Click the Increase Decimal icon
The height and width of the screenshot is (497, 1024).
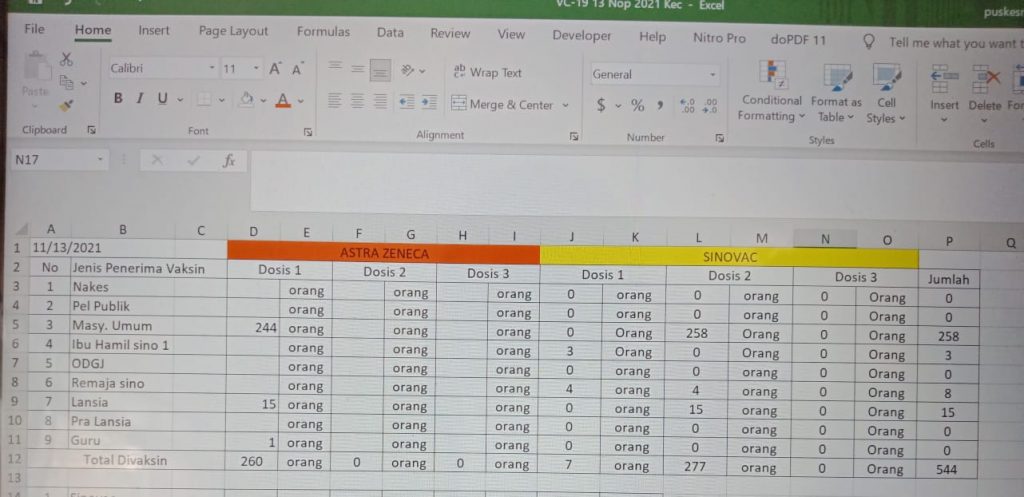coord(687,105)
